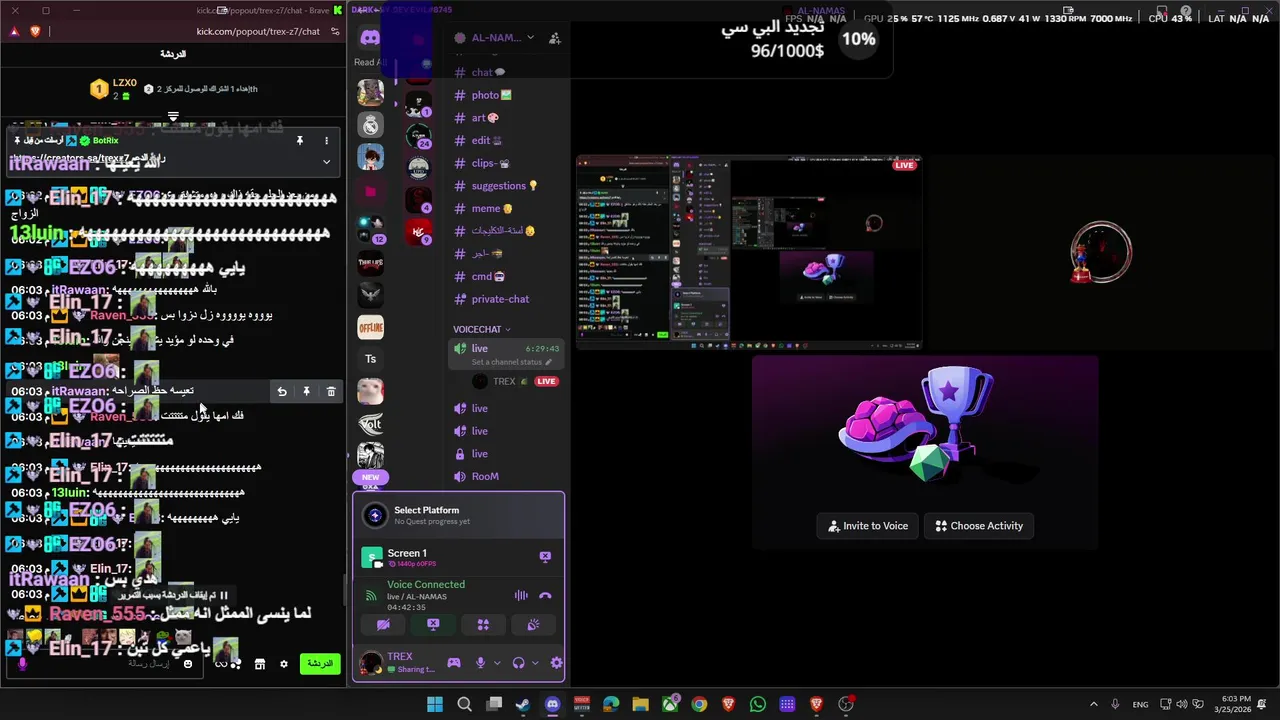Open the Brave Shields lion icon

35,31
